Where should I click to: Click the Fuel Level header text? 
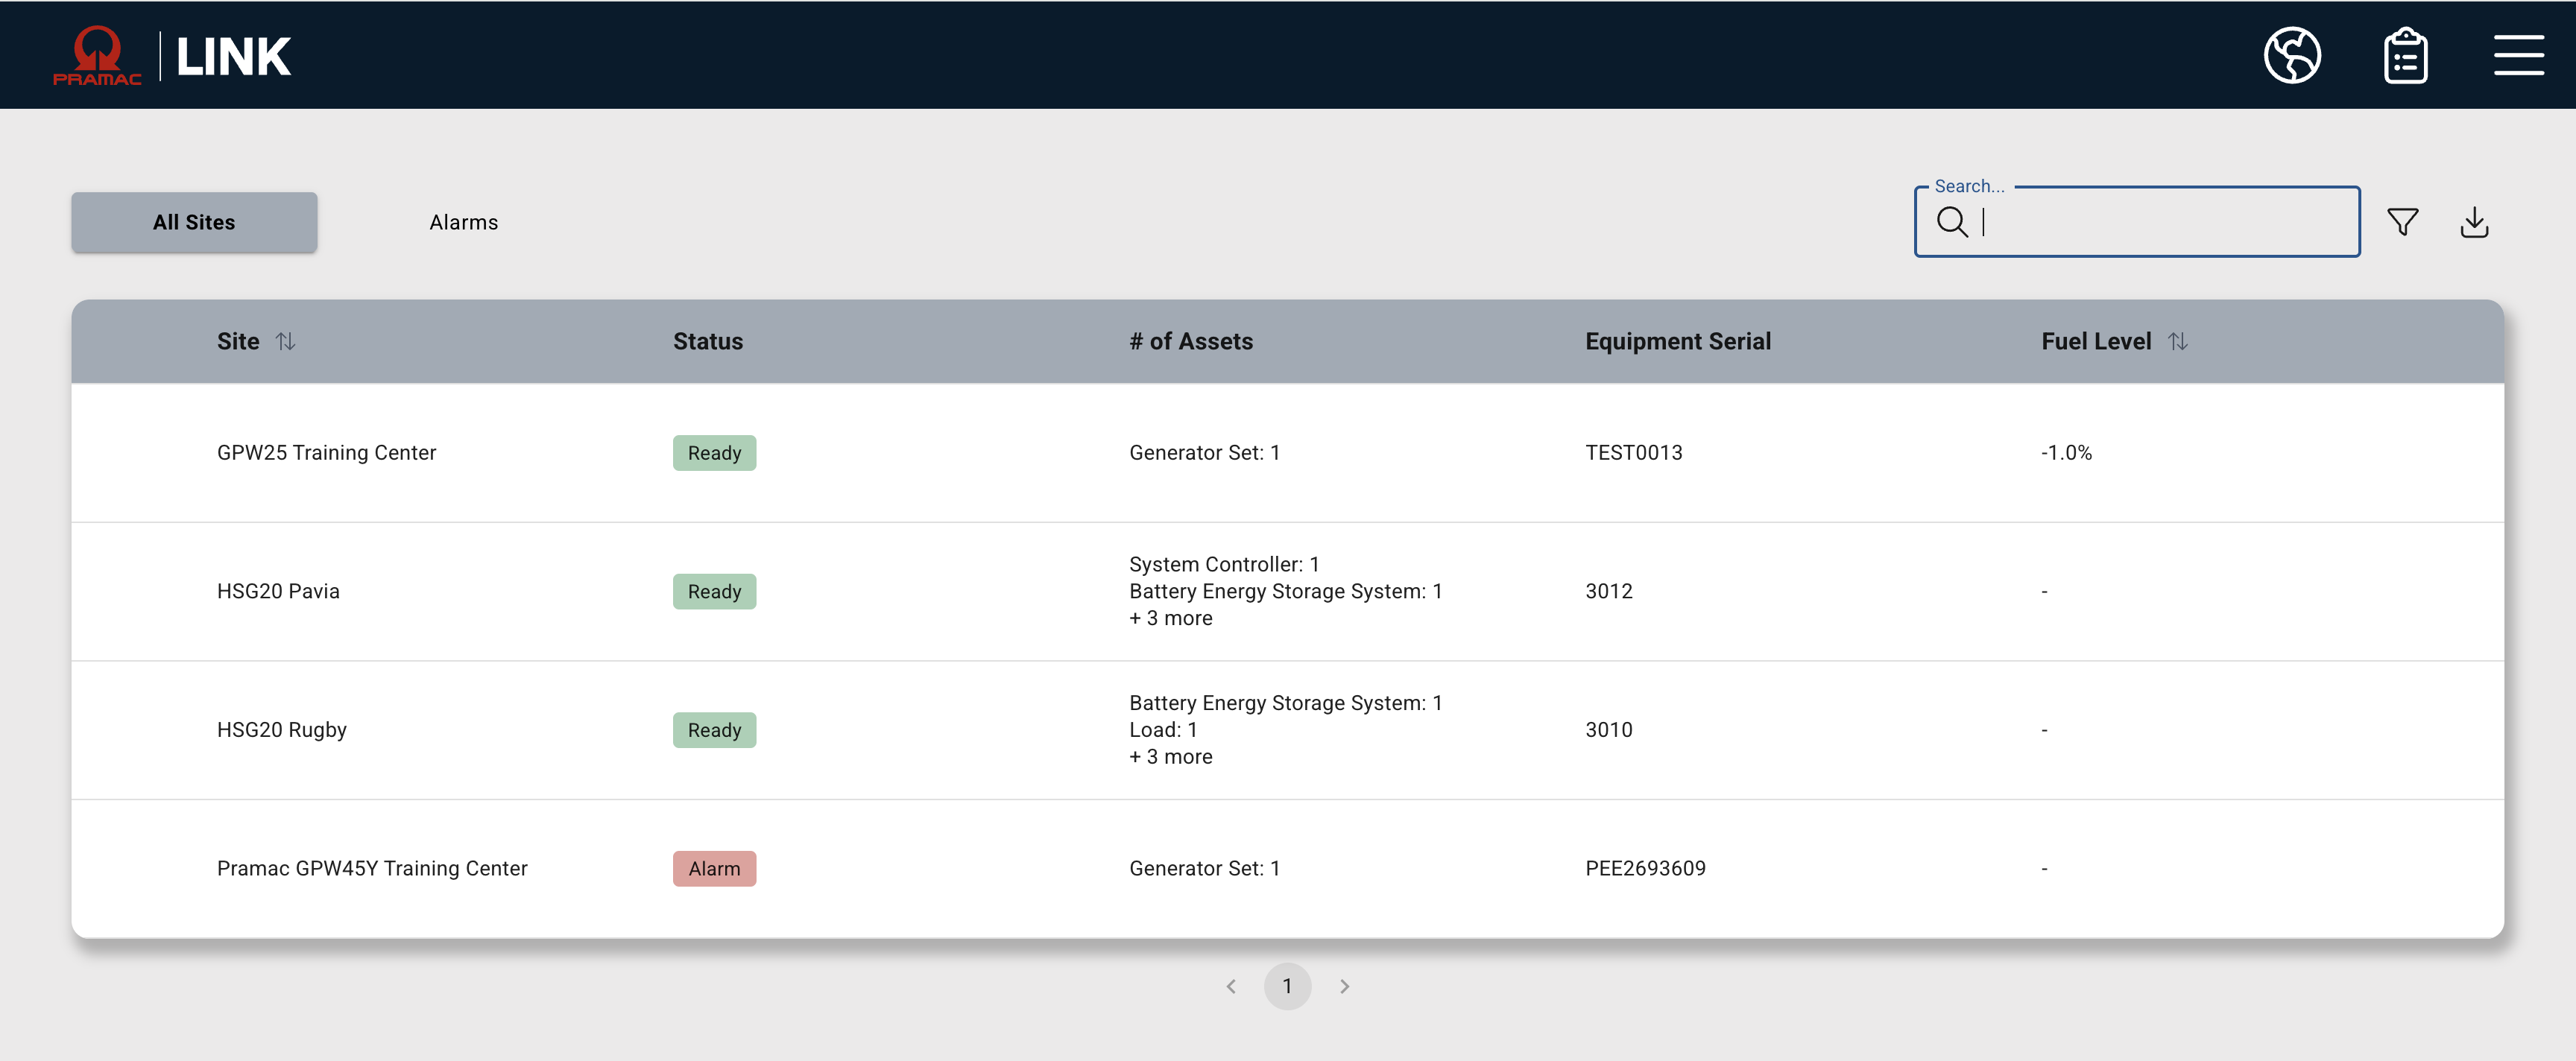click(x=2096, y=342)
